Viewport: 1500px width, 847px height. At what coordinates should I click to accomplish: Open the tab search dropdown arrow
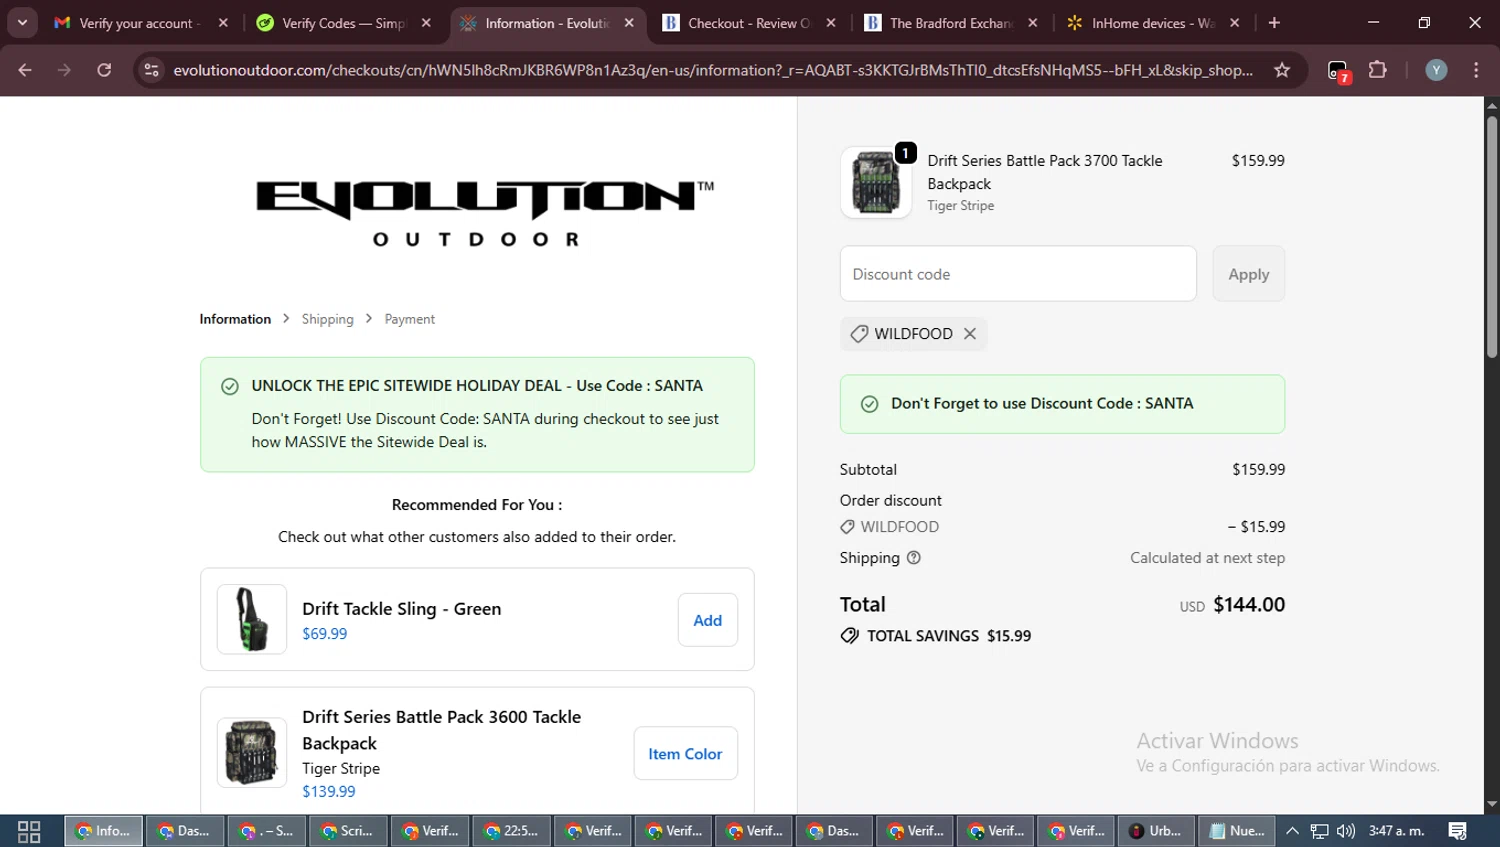pyautogui.click(x=22, y=23)
